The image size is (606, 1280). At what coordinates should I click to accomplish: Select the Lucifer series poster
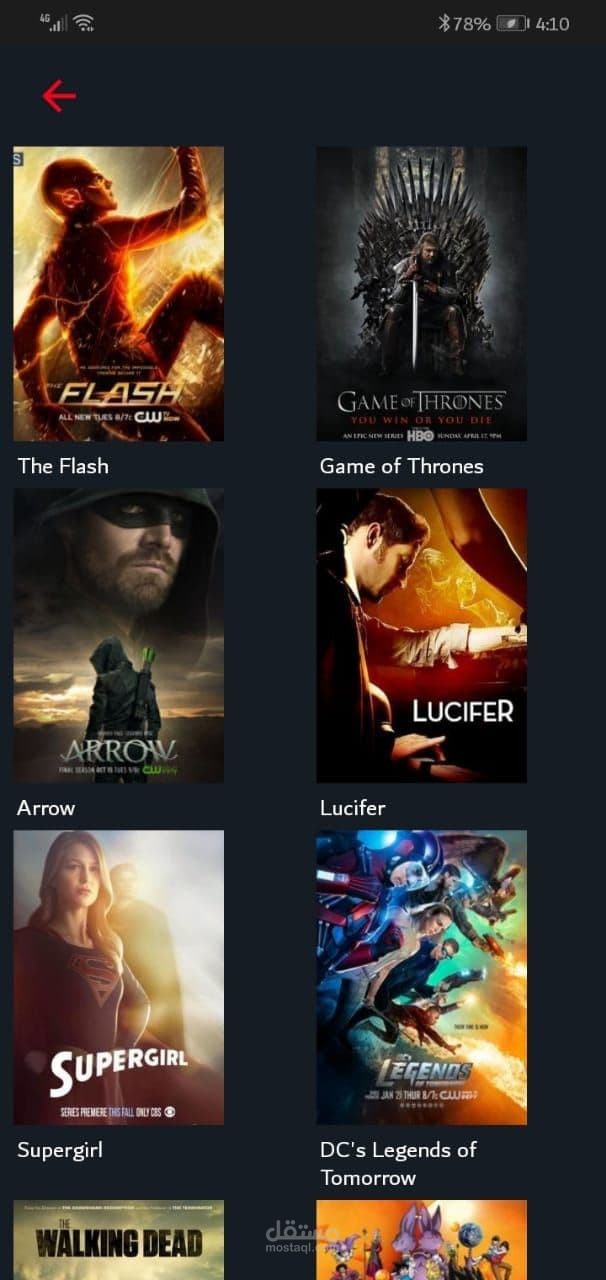421,635
